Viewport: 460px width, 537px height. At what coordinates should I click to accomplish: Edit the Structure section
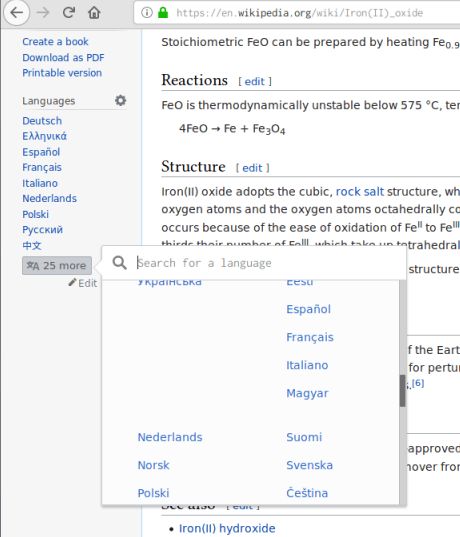(252, 168)
